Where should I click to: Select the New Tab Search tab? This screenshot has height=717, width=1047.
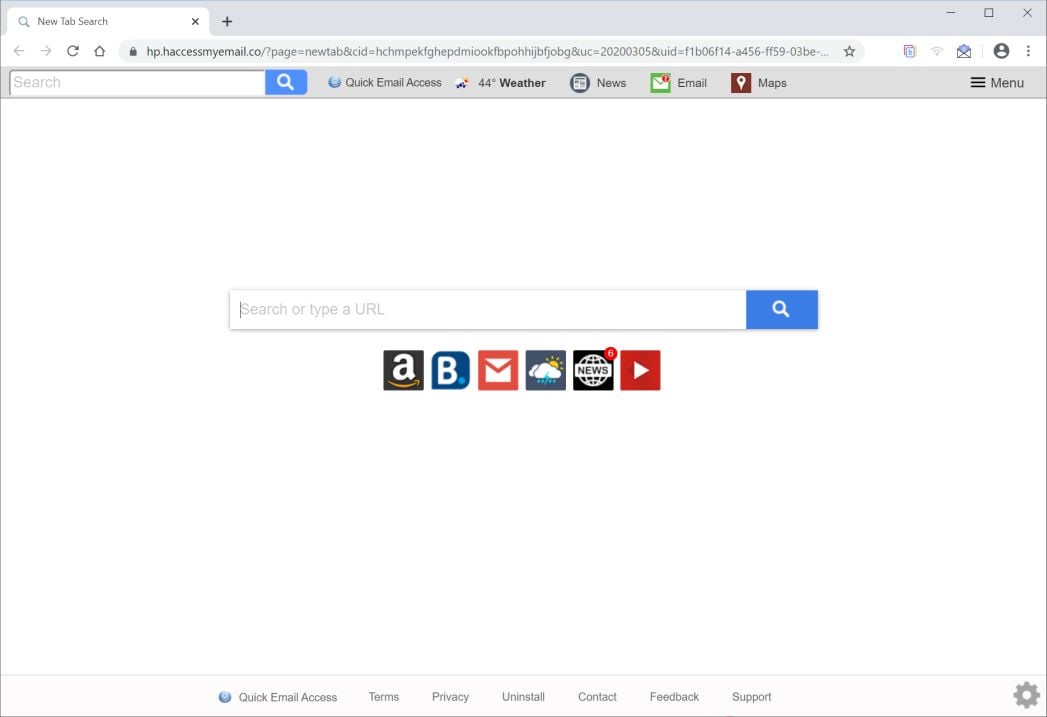pos(108,21)
